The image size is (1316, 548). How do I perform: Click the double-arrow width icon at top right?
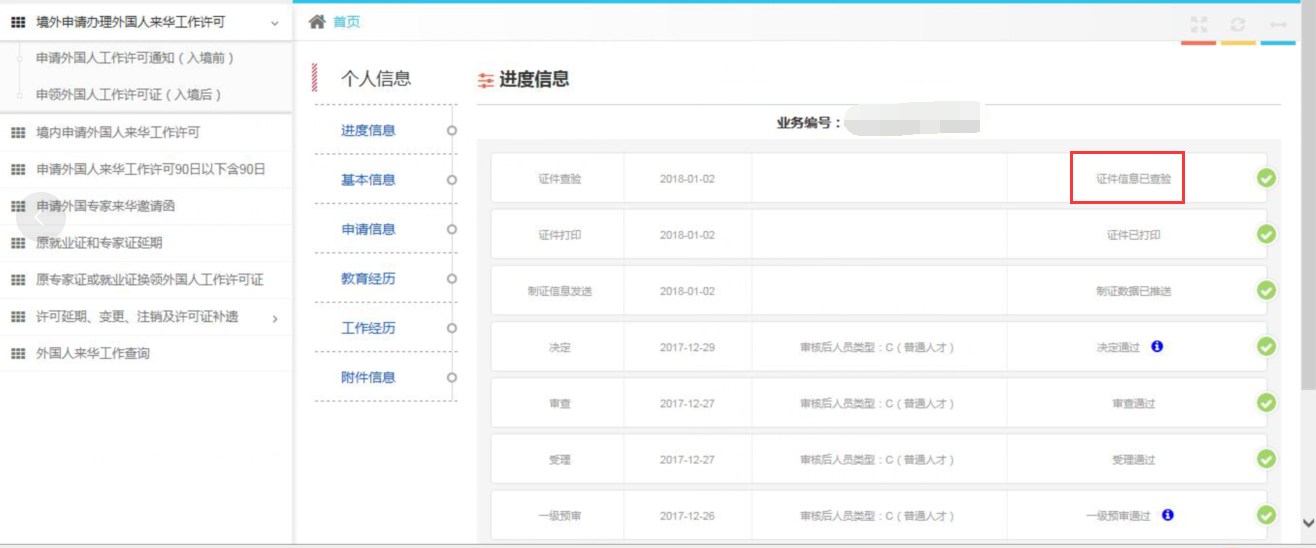click(1277, 25)
